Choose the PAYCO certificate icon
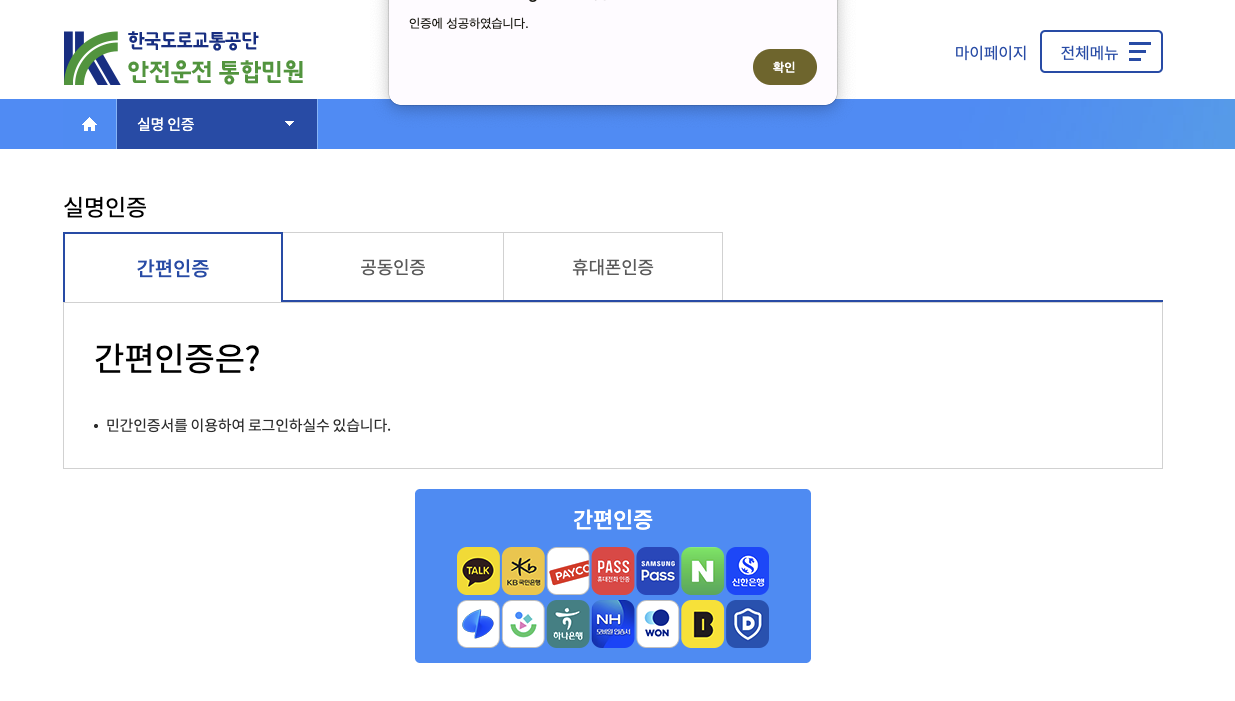This screenshot has width=1235, height=701. click(x=568, y=571)
